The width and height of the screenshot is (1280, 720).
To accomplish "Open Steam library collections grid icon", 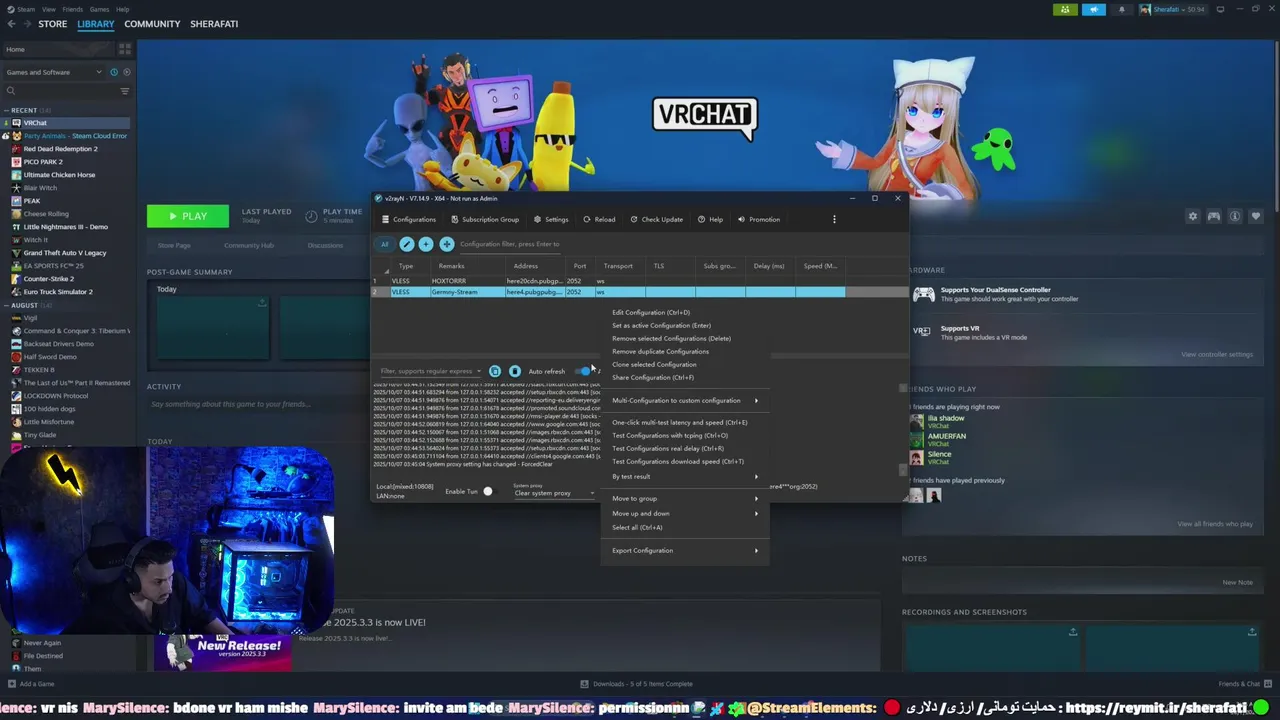I will 124,48.
